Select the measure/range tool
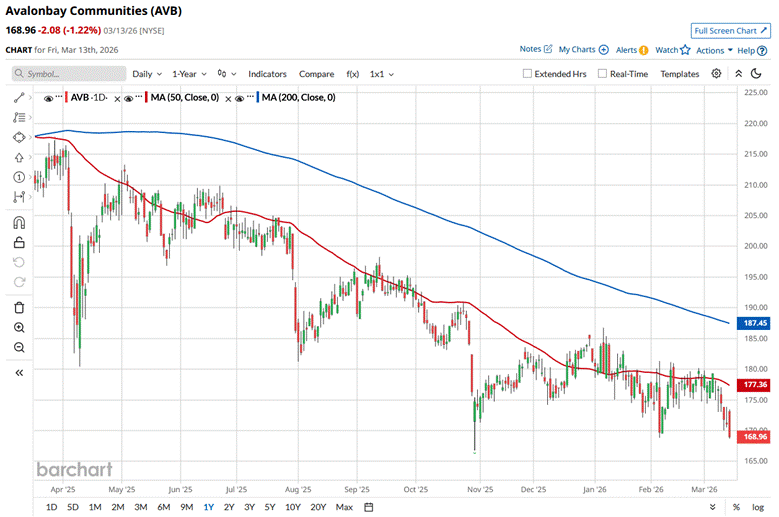Viewport: 779px width, 517px height. tap(19, 197)
